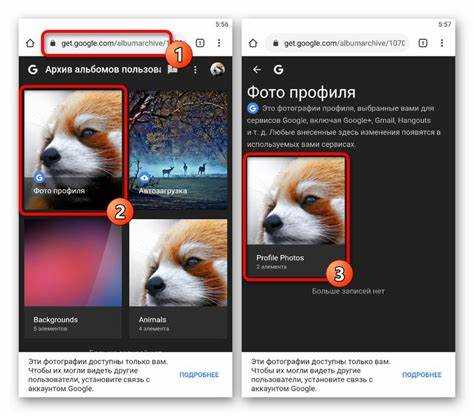The height and width of the screenshot is (416, 474).
Task: Tap the home icon in right phone browser
Action: 253,43
